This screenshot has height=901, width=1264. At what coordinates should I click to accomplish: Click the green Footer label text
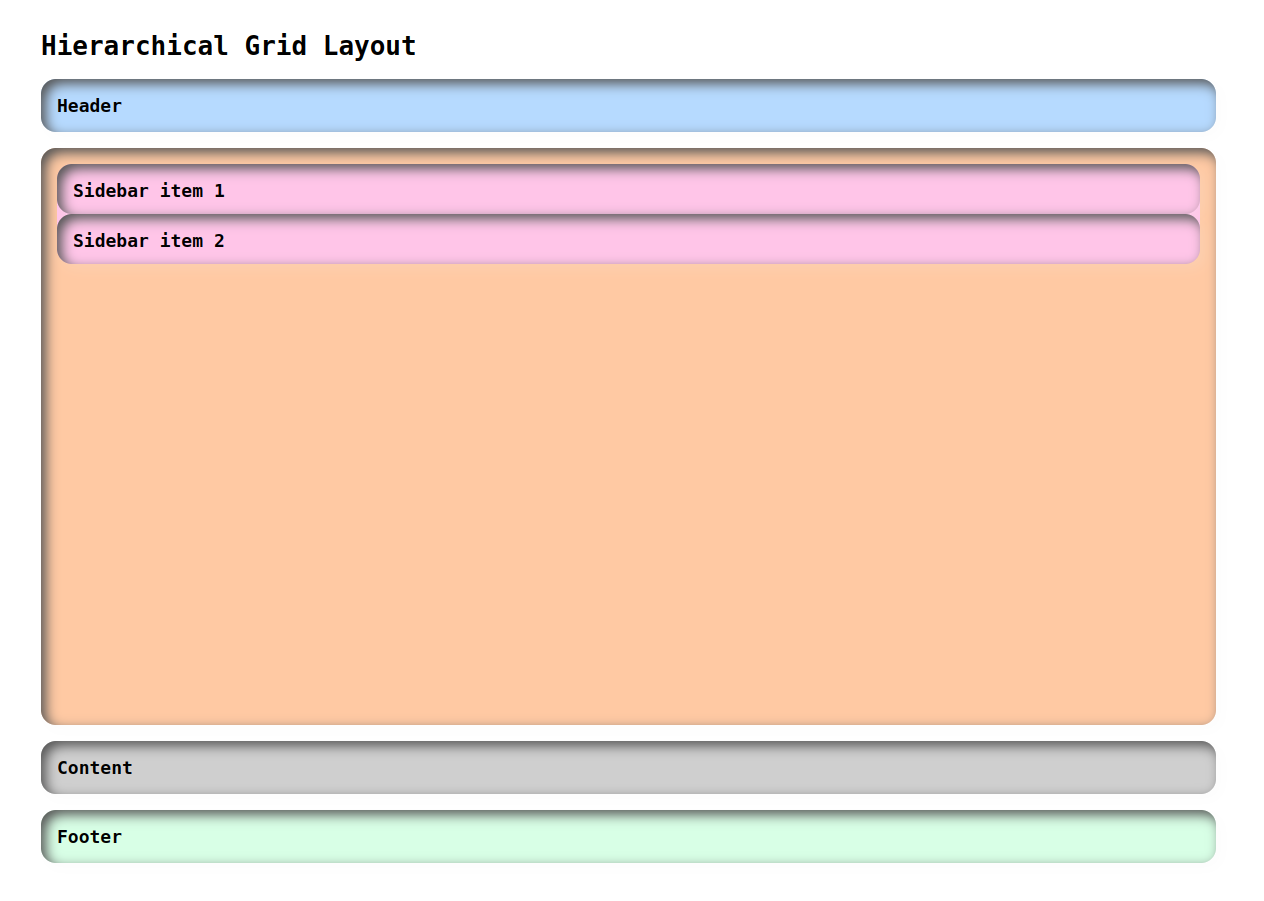[89, 836]
